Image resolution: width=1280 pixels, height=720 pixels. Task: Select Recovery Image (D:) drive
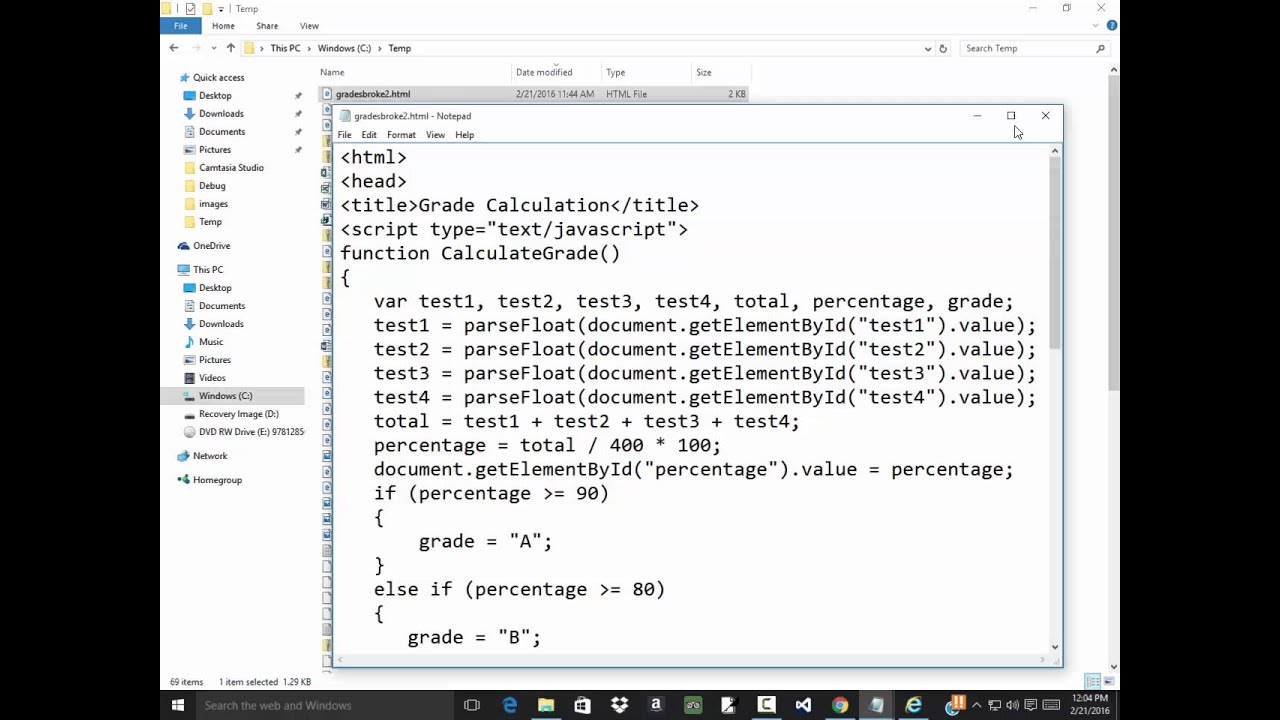pyautogui.click(x=238, y=413)
